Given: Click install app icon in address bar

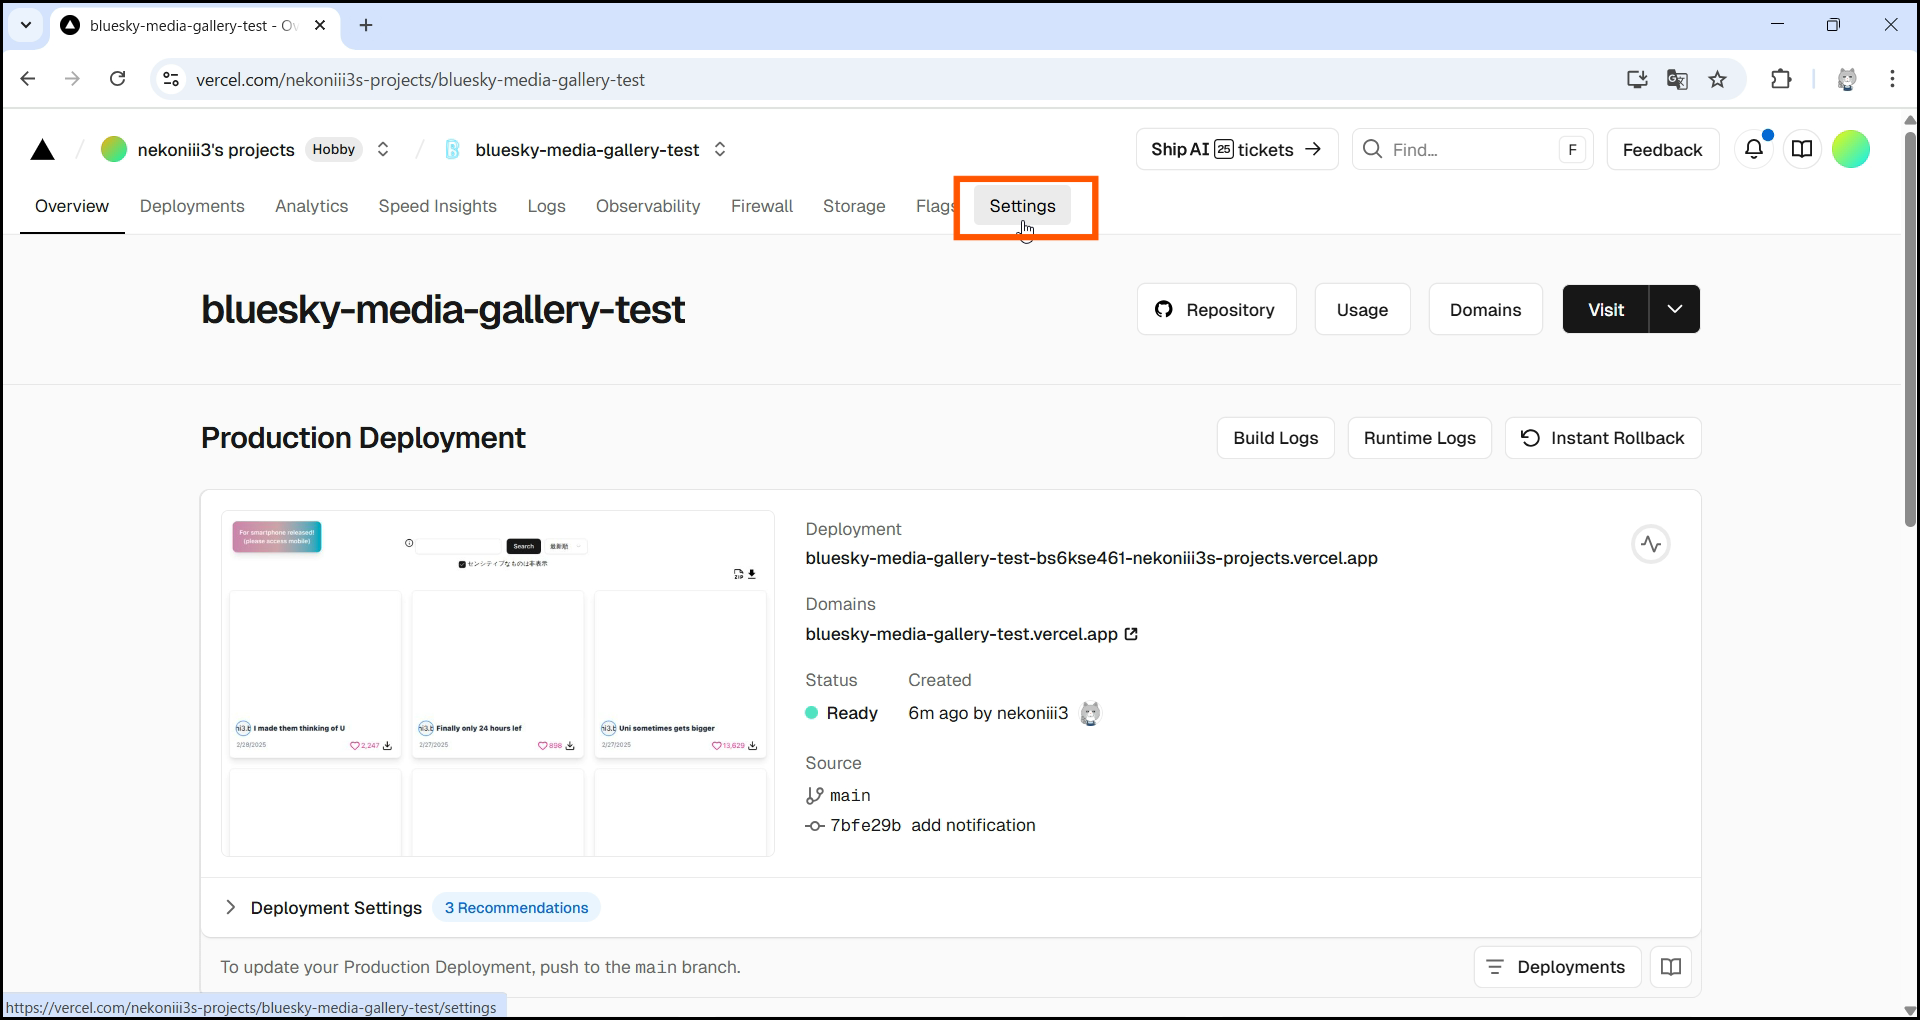Looking at the screenshot, I should click(1637, 79).
